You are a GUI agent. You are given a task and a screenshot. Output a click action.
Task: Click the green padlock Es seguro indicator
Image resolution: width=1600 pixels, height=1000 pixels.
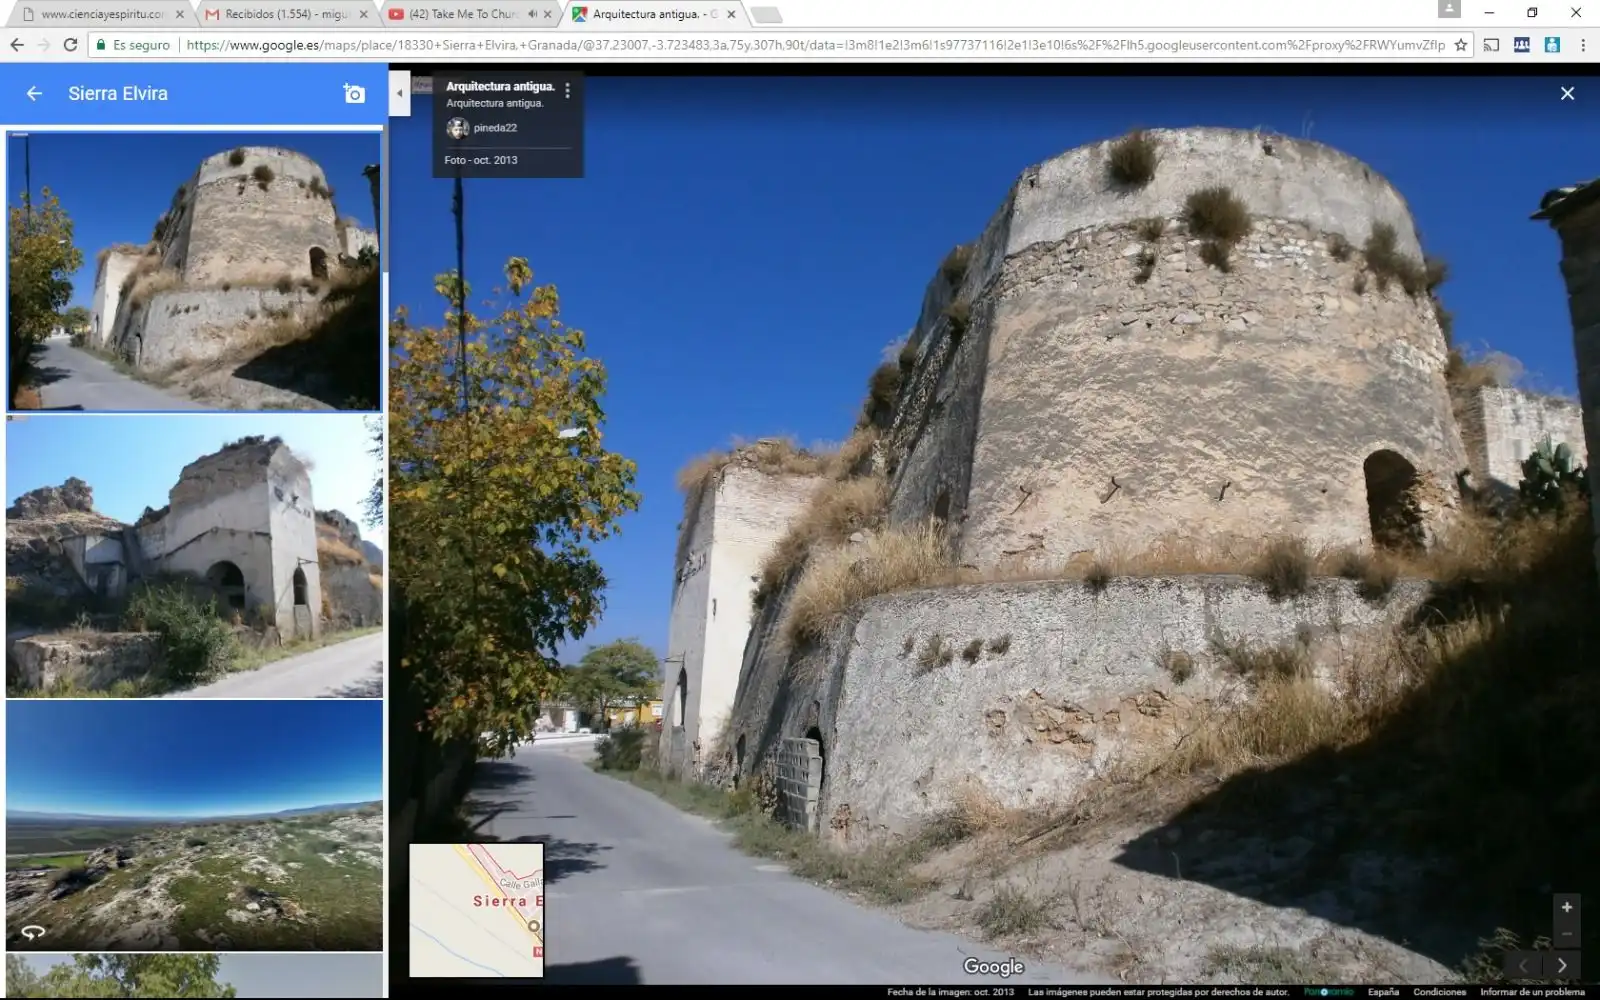point(134,45)
